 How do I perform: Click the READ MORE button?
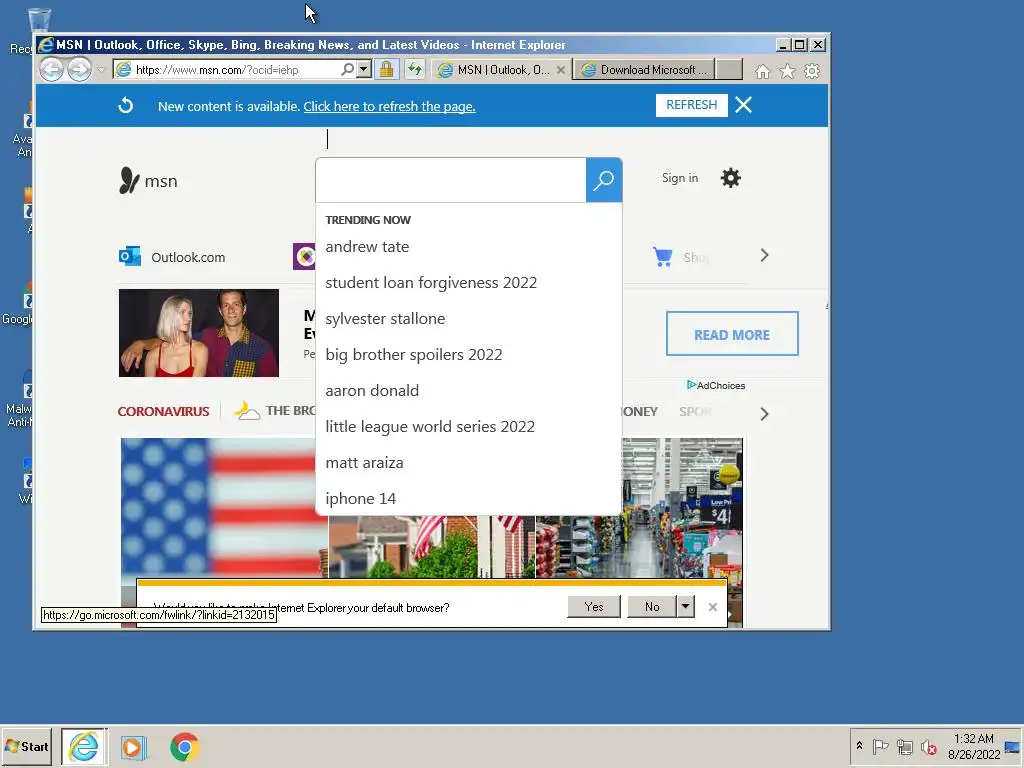732,334
